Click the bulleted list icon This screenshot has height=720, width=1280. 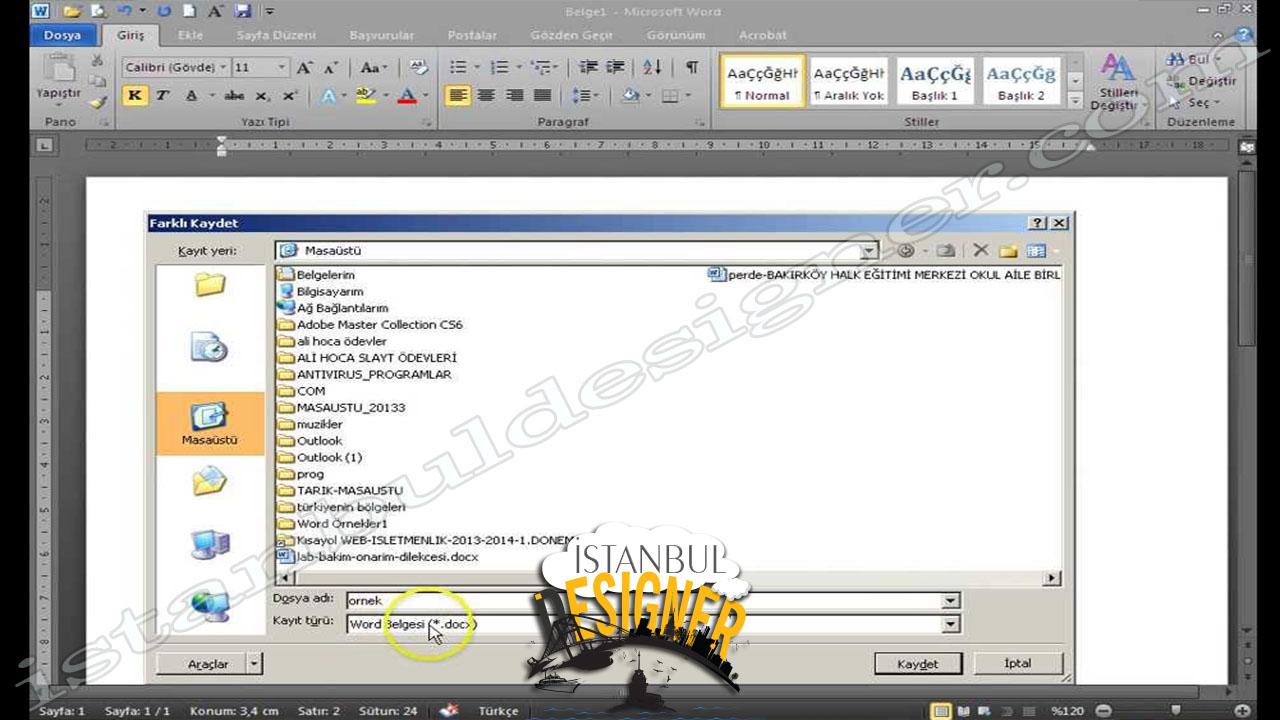coord(458,68)
